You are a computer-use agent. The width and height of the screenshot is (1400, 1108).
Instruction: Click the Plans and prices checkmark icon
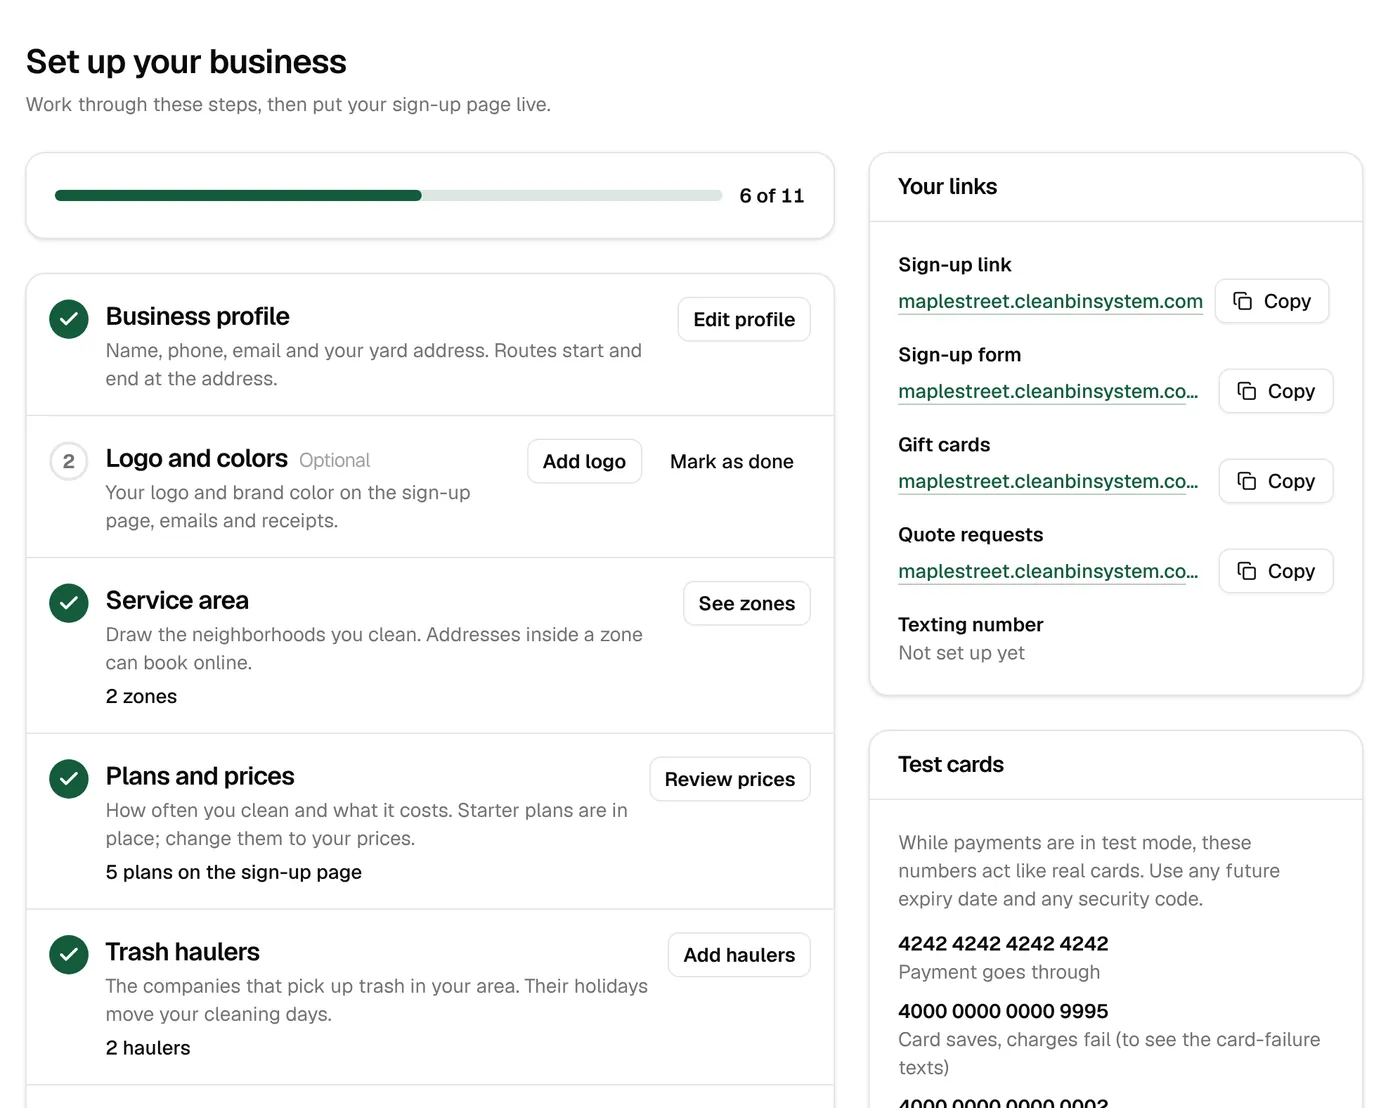tap(69, 779)
